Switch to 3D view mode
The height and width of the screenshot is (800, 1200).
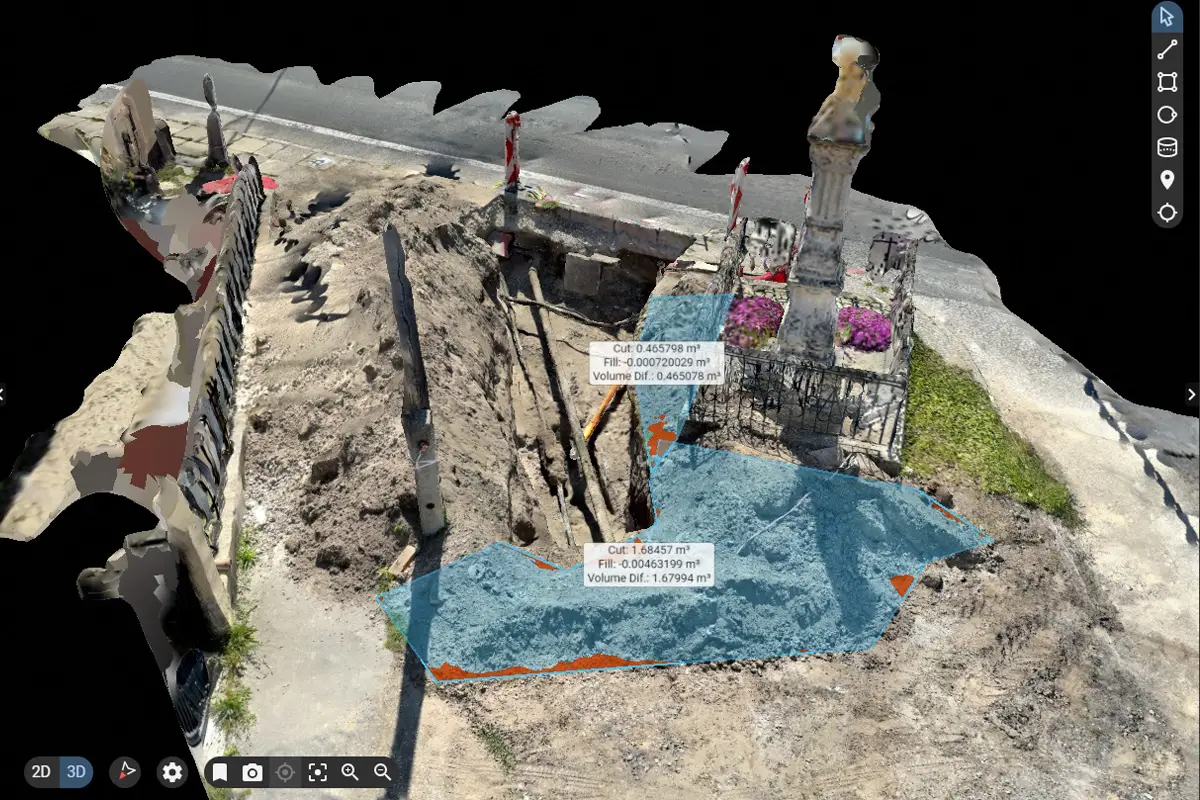pyautogui.click(x=75, y=772)
